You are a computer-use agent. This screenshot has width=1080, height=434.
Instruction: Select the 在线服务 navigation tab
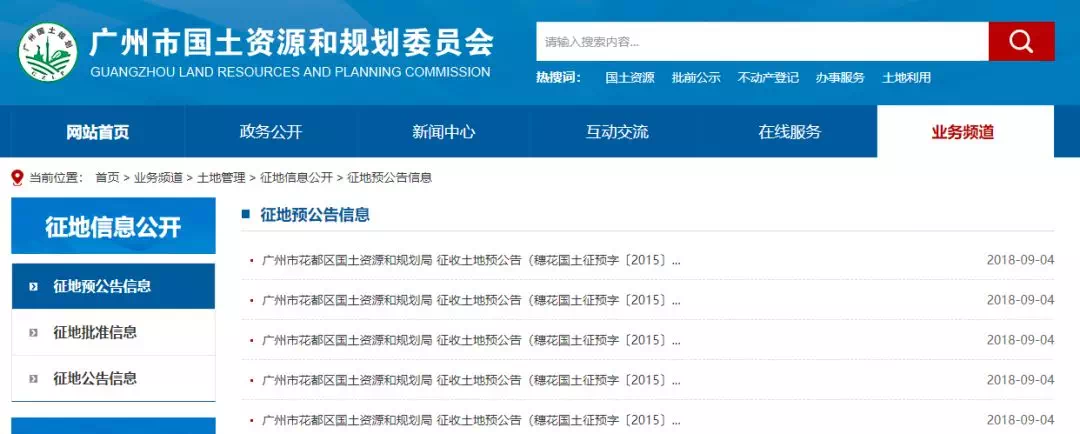pos(789,132)
